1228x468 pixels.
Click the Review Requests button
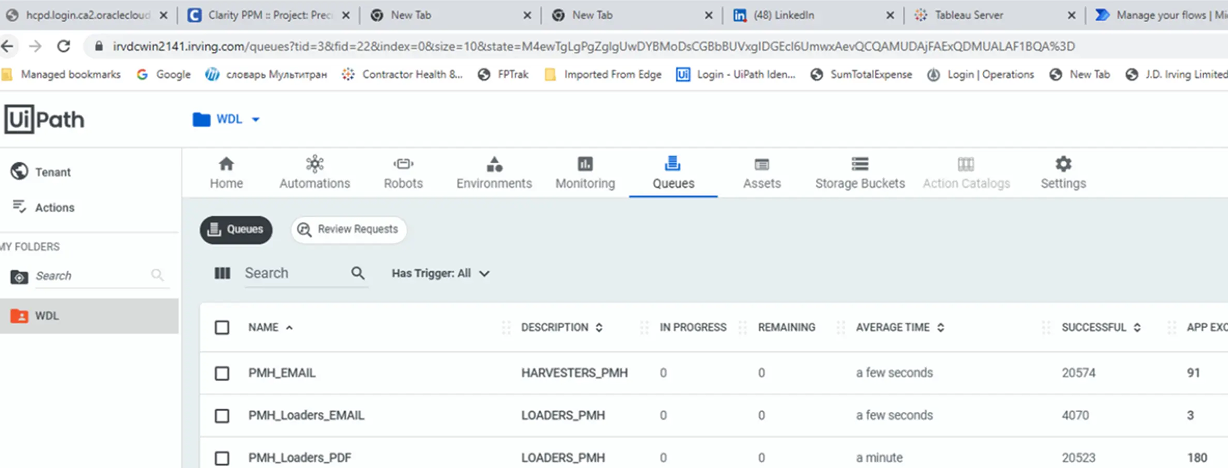(x=348, y=230)
